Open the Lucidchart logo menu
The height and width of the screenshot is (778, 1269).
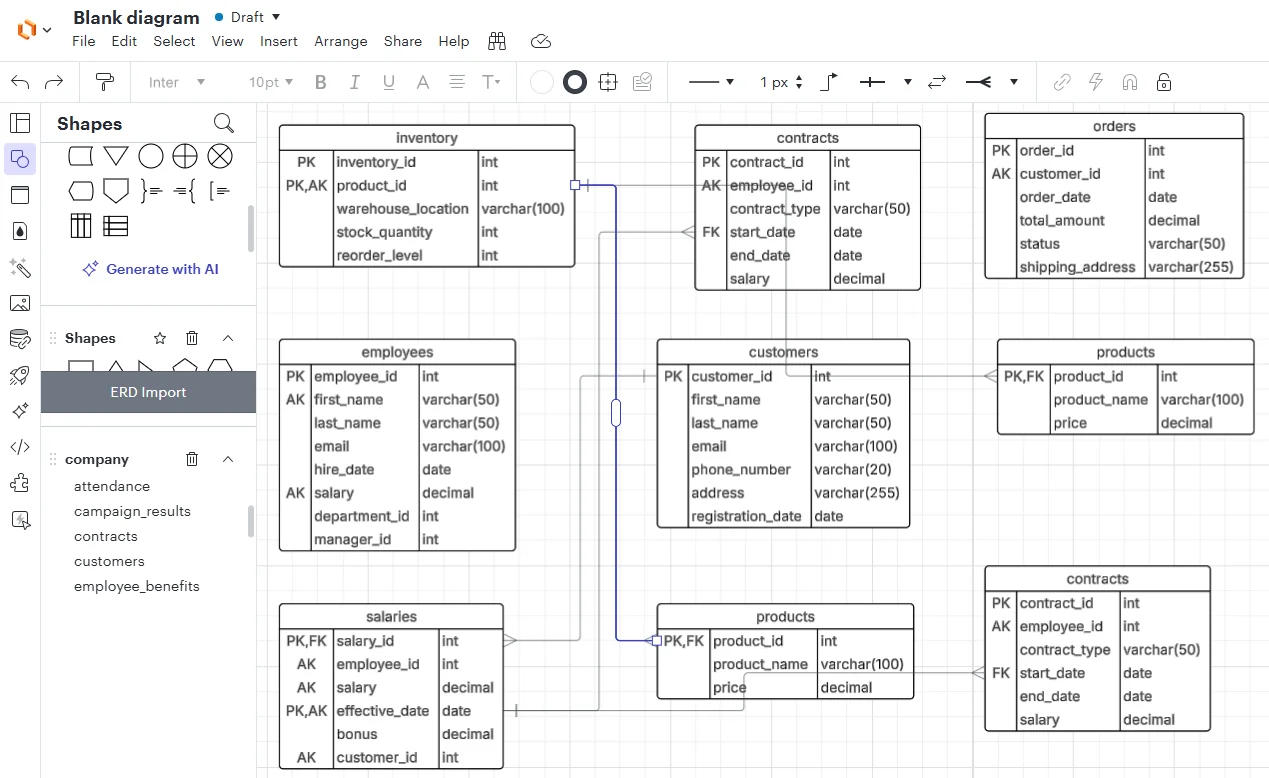click(x=34, y=30)
